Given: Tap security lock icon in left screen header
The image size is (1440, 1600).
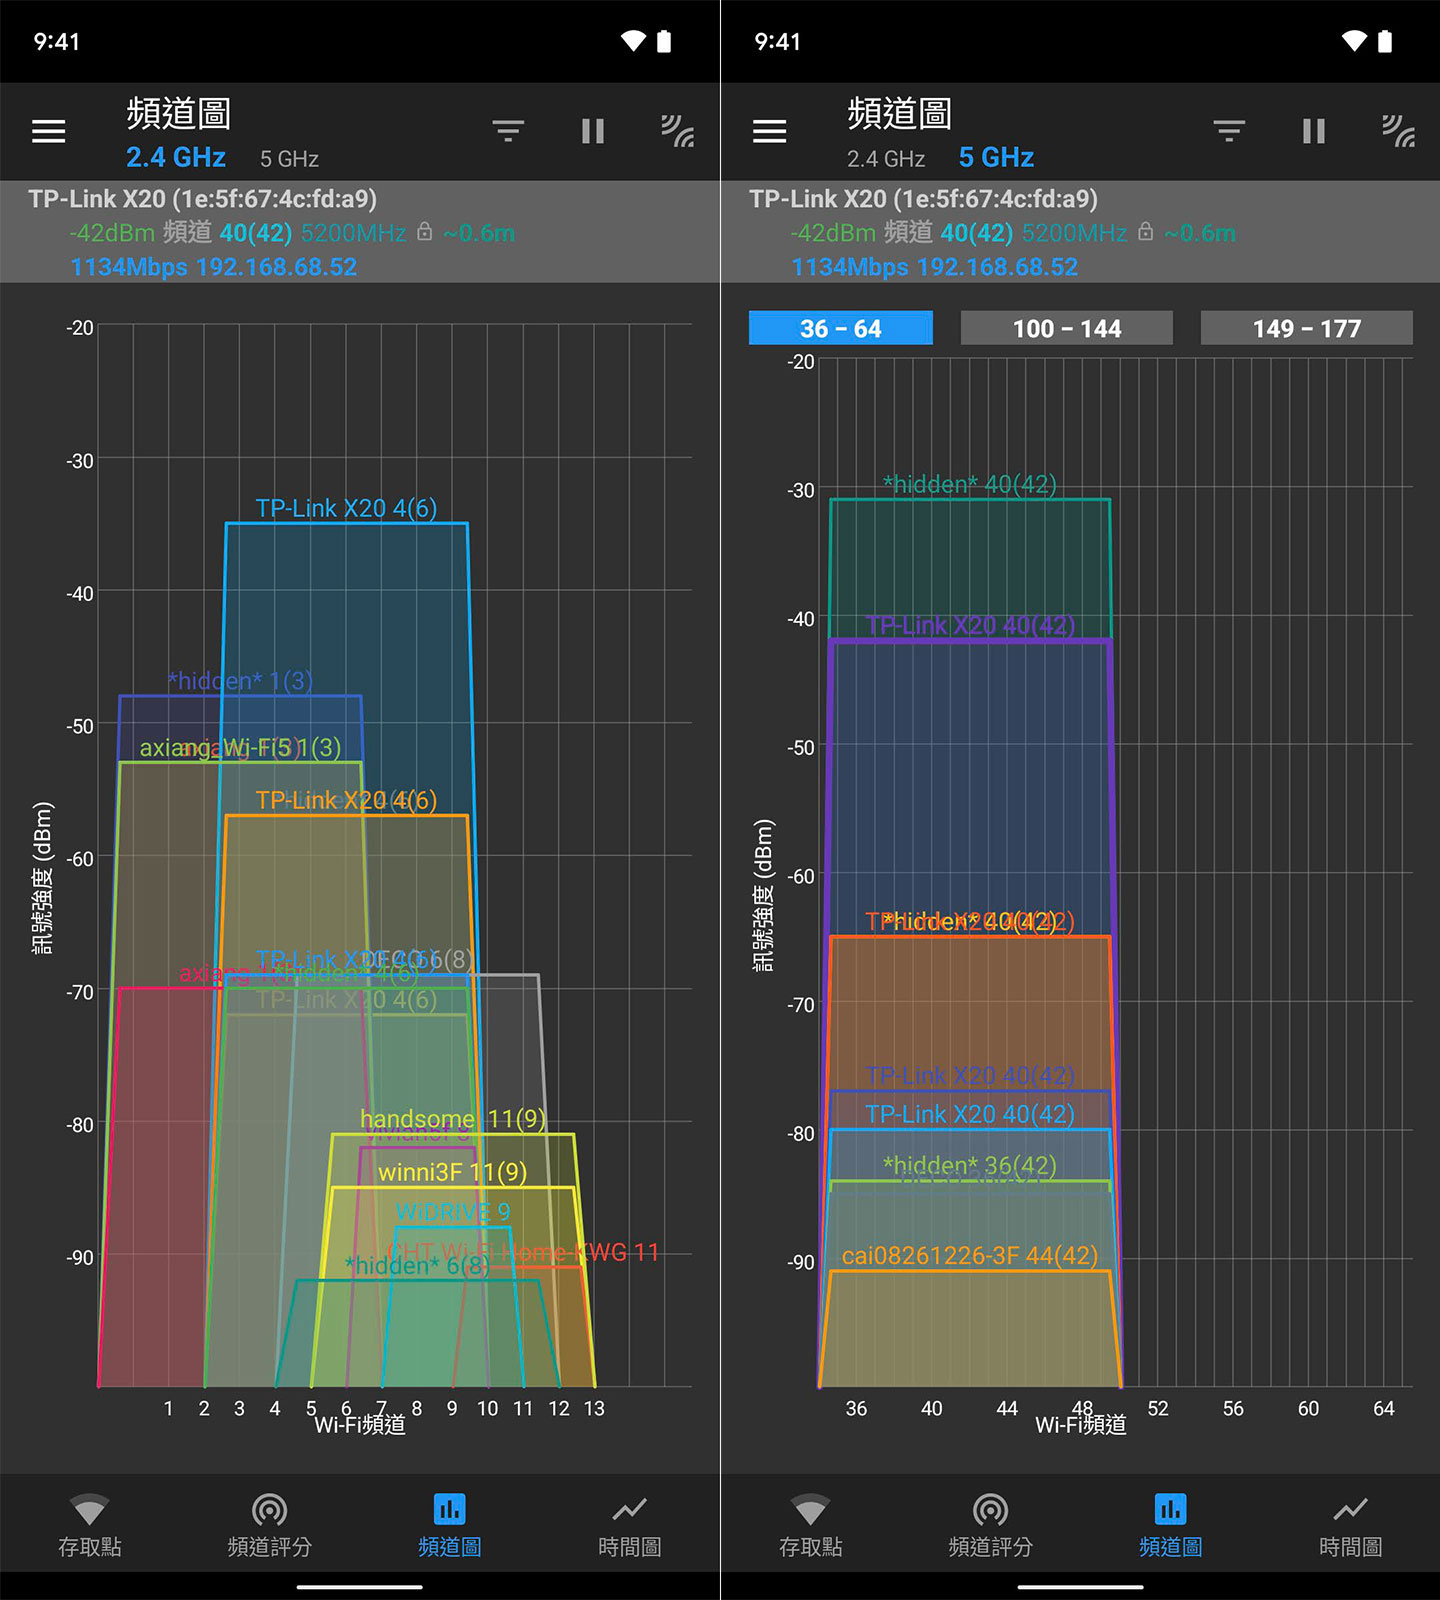Looking at the screenshot, I should 425,232.
